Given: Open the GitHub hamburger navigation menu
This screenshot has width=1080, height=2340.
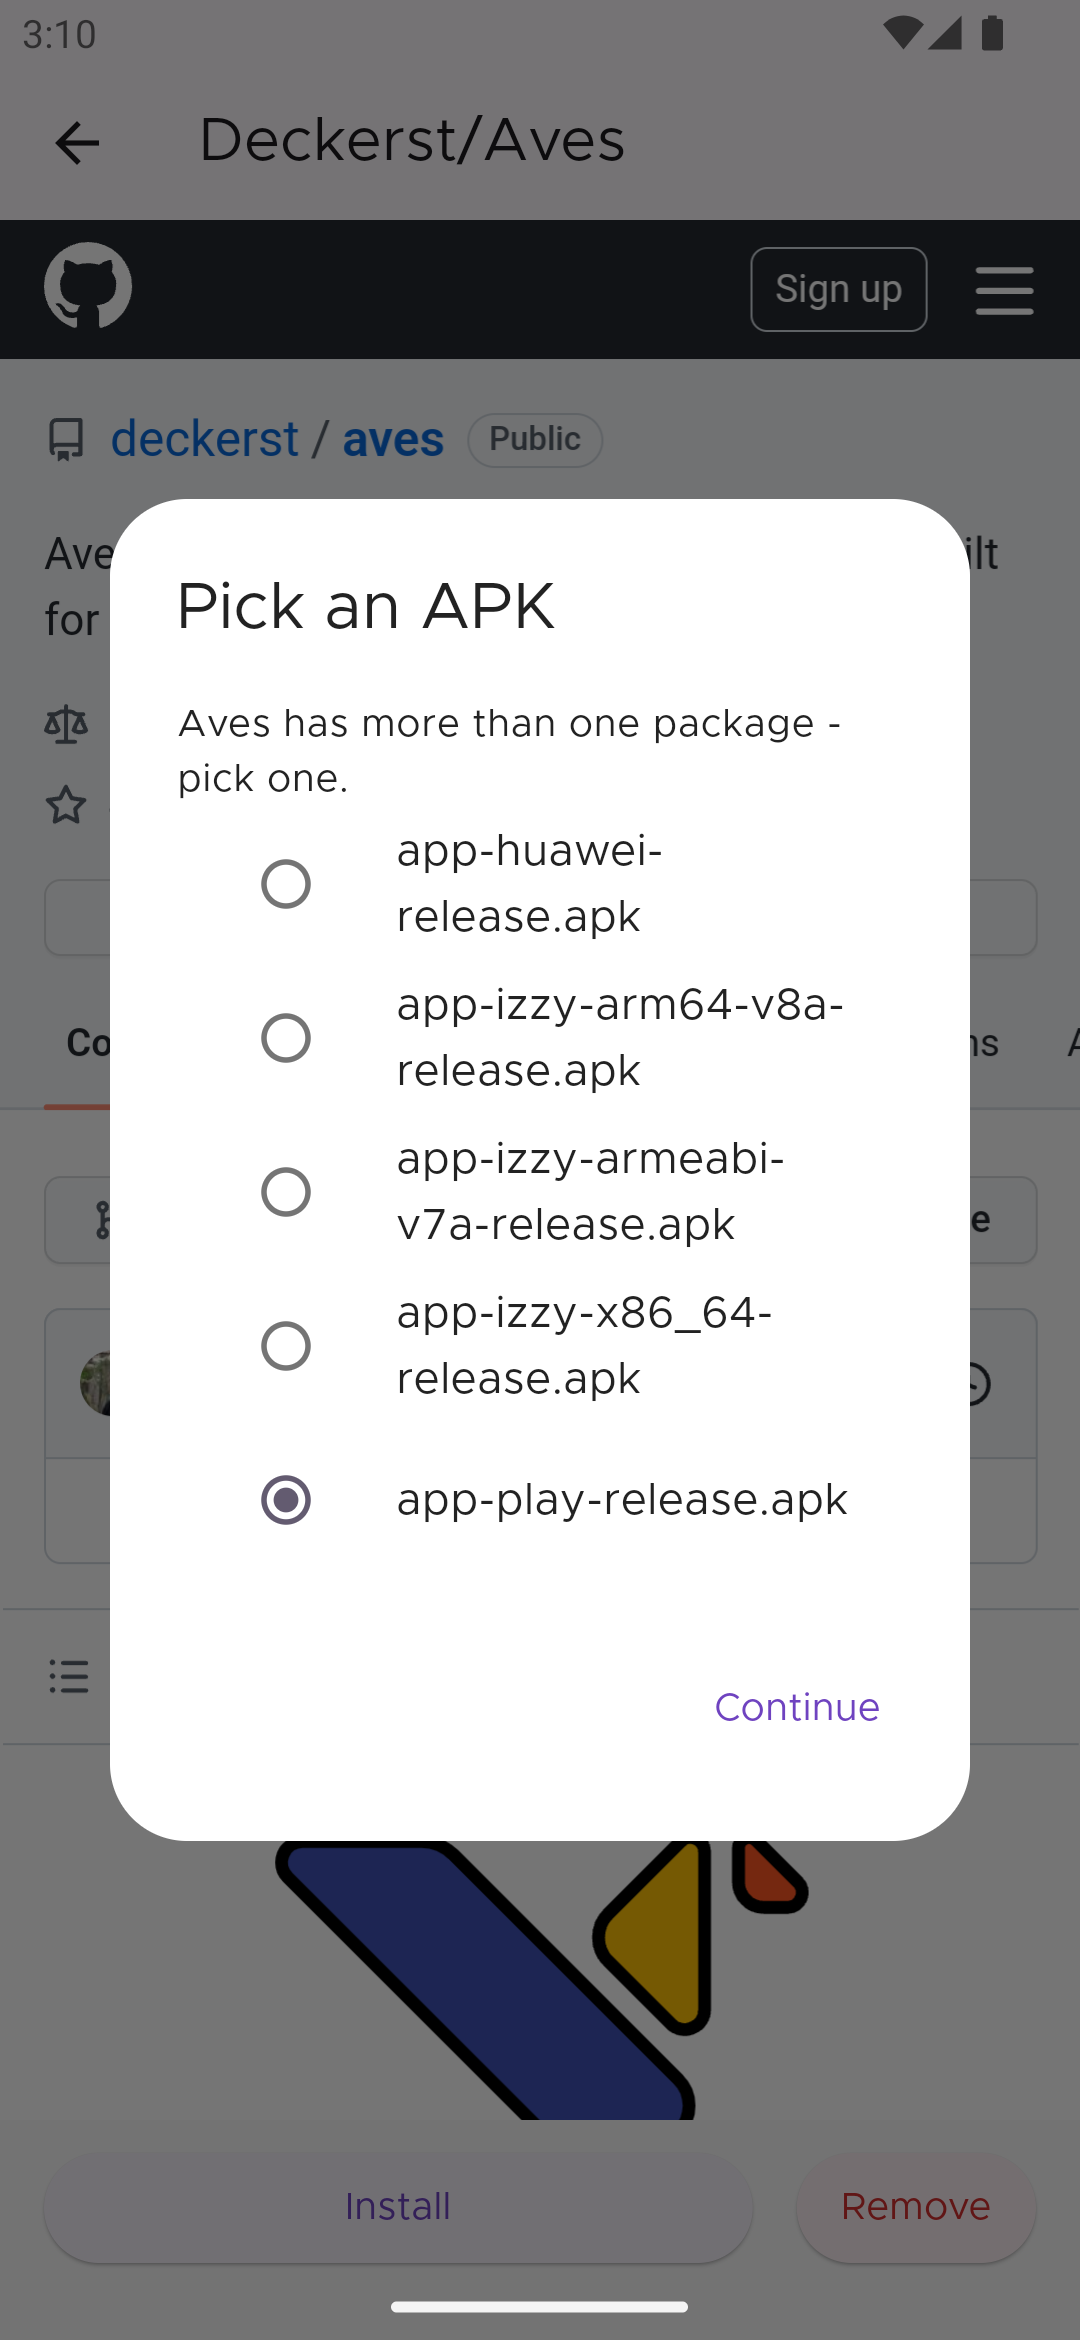Looking at the screenshot, I should coord(1004,290).
